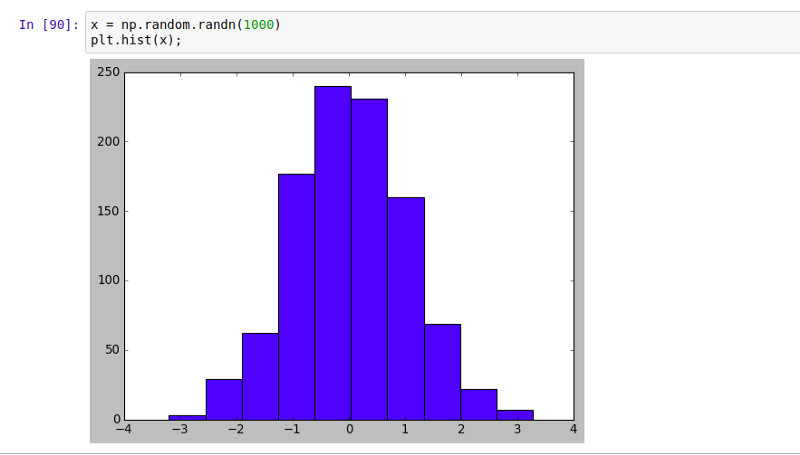The image size is (800, 455).
Task: Click y-axis label 200
Action: (x=109, y=141)
